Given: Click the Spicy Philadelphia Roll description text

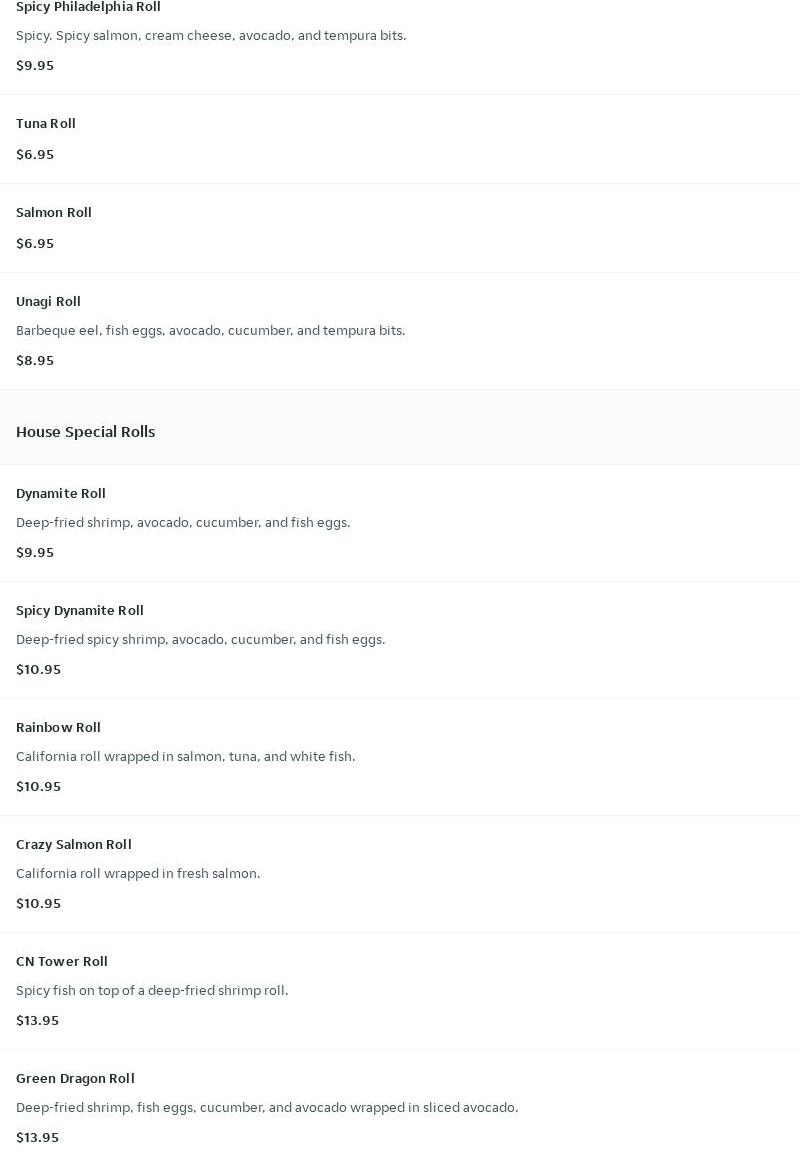Looking at the screenshot, I should click(211, 36).
